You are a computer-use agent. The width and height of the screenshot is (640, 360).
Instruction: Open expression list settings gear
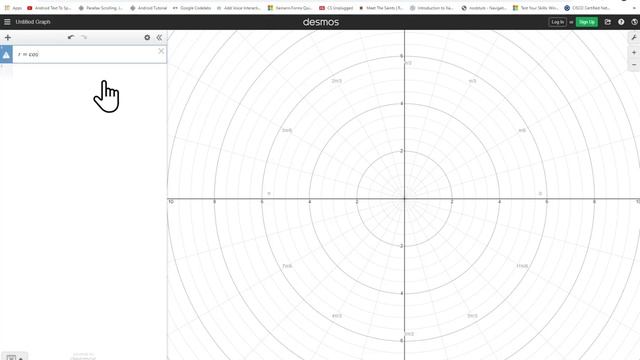click(x=147, y=38)
